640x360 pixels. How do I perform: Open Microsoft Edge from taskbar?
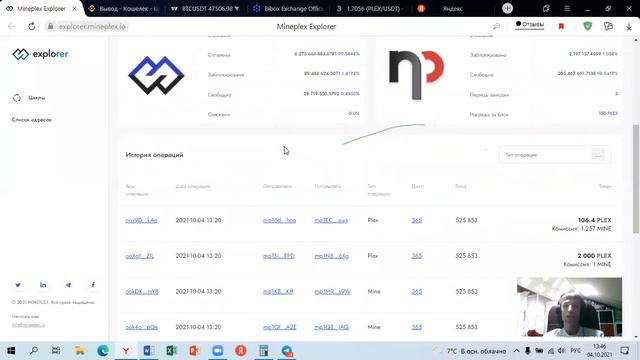(x=103, y=351)
